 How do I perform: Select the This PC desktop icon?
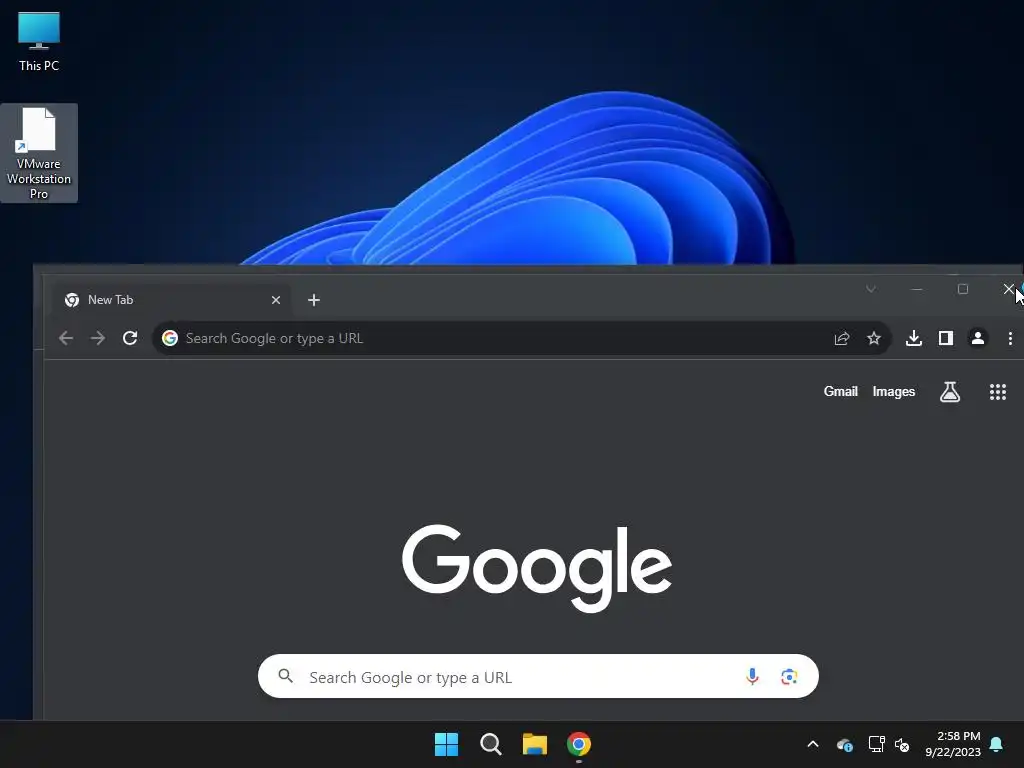click(x=39, y=42)
